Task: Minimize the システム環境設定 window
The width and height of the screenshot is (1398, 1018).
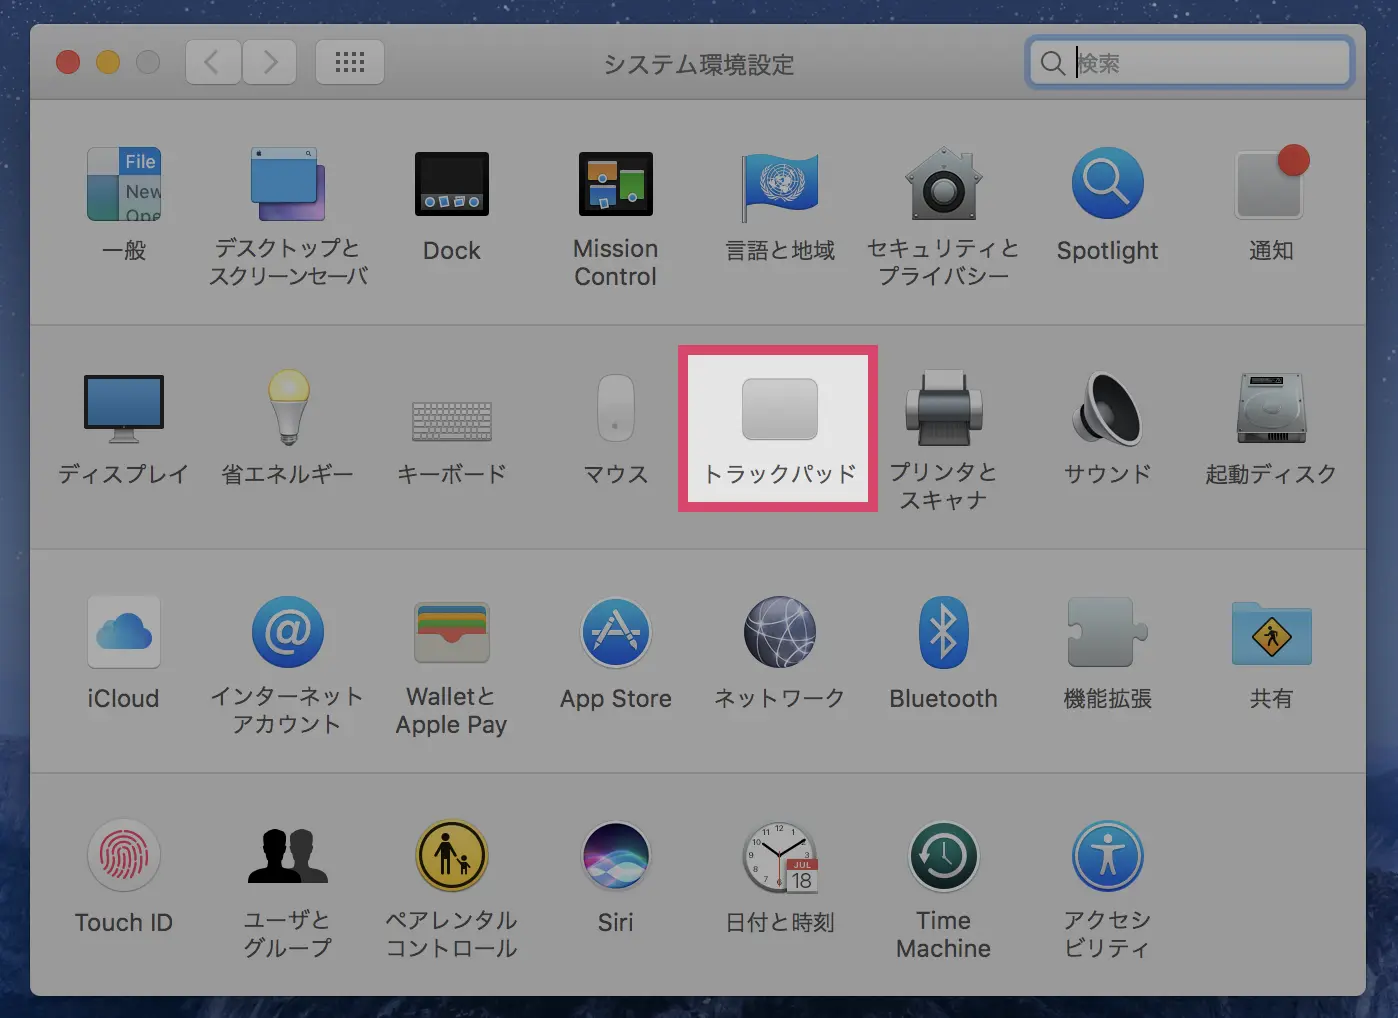Action: [108, 63]
